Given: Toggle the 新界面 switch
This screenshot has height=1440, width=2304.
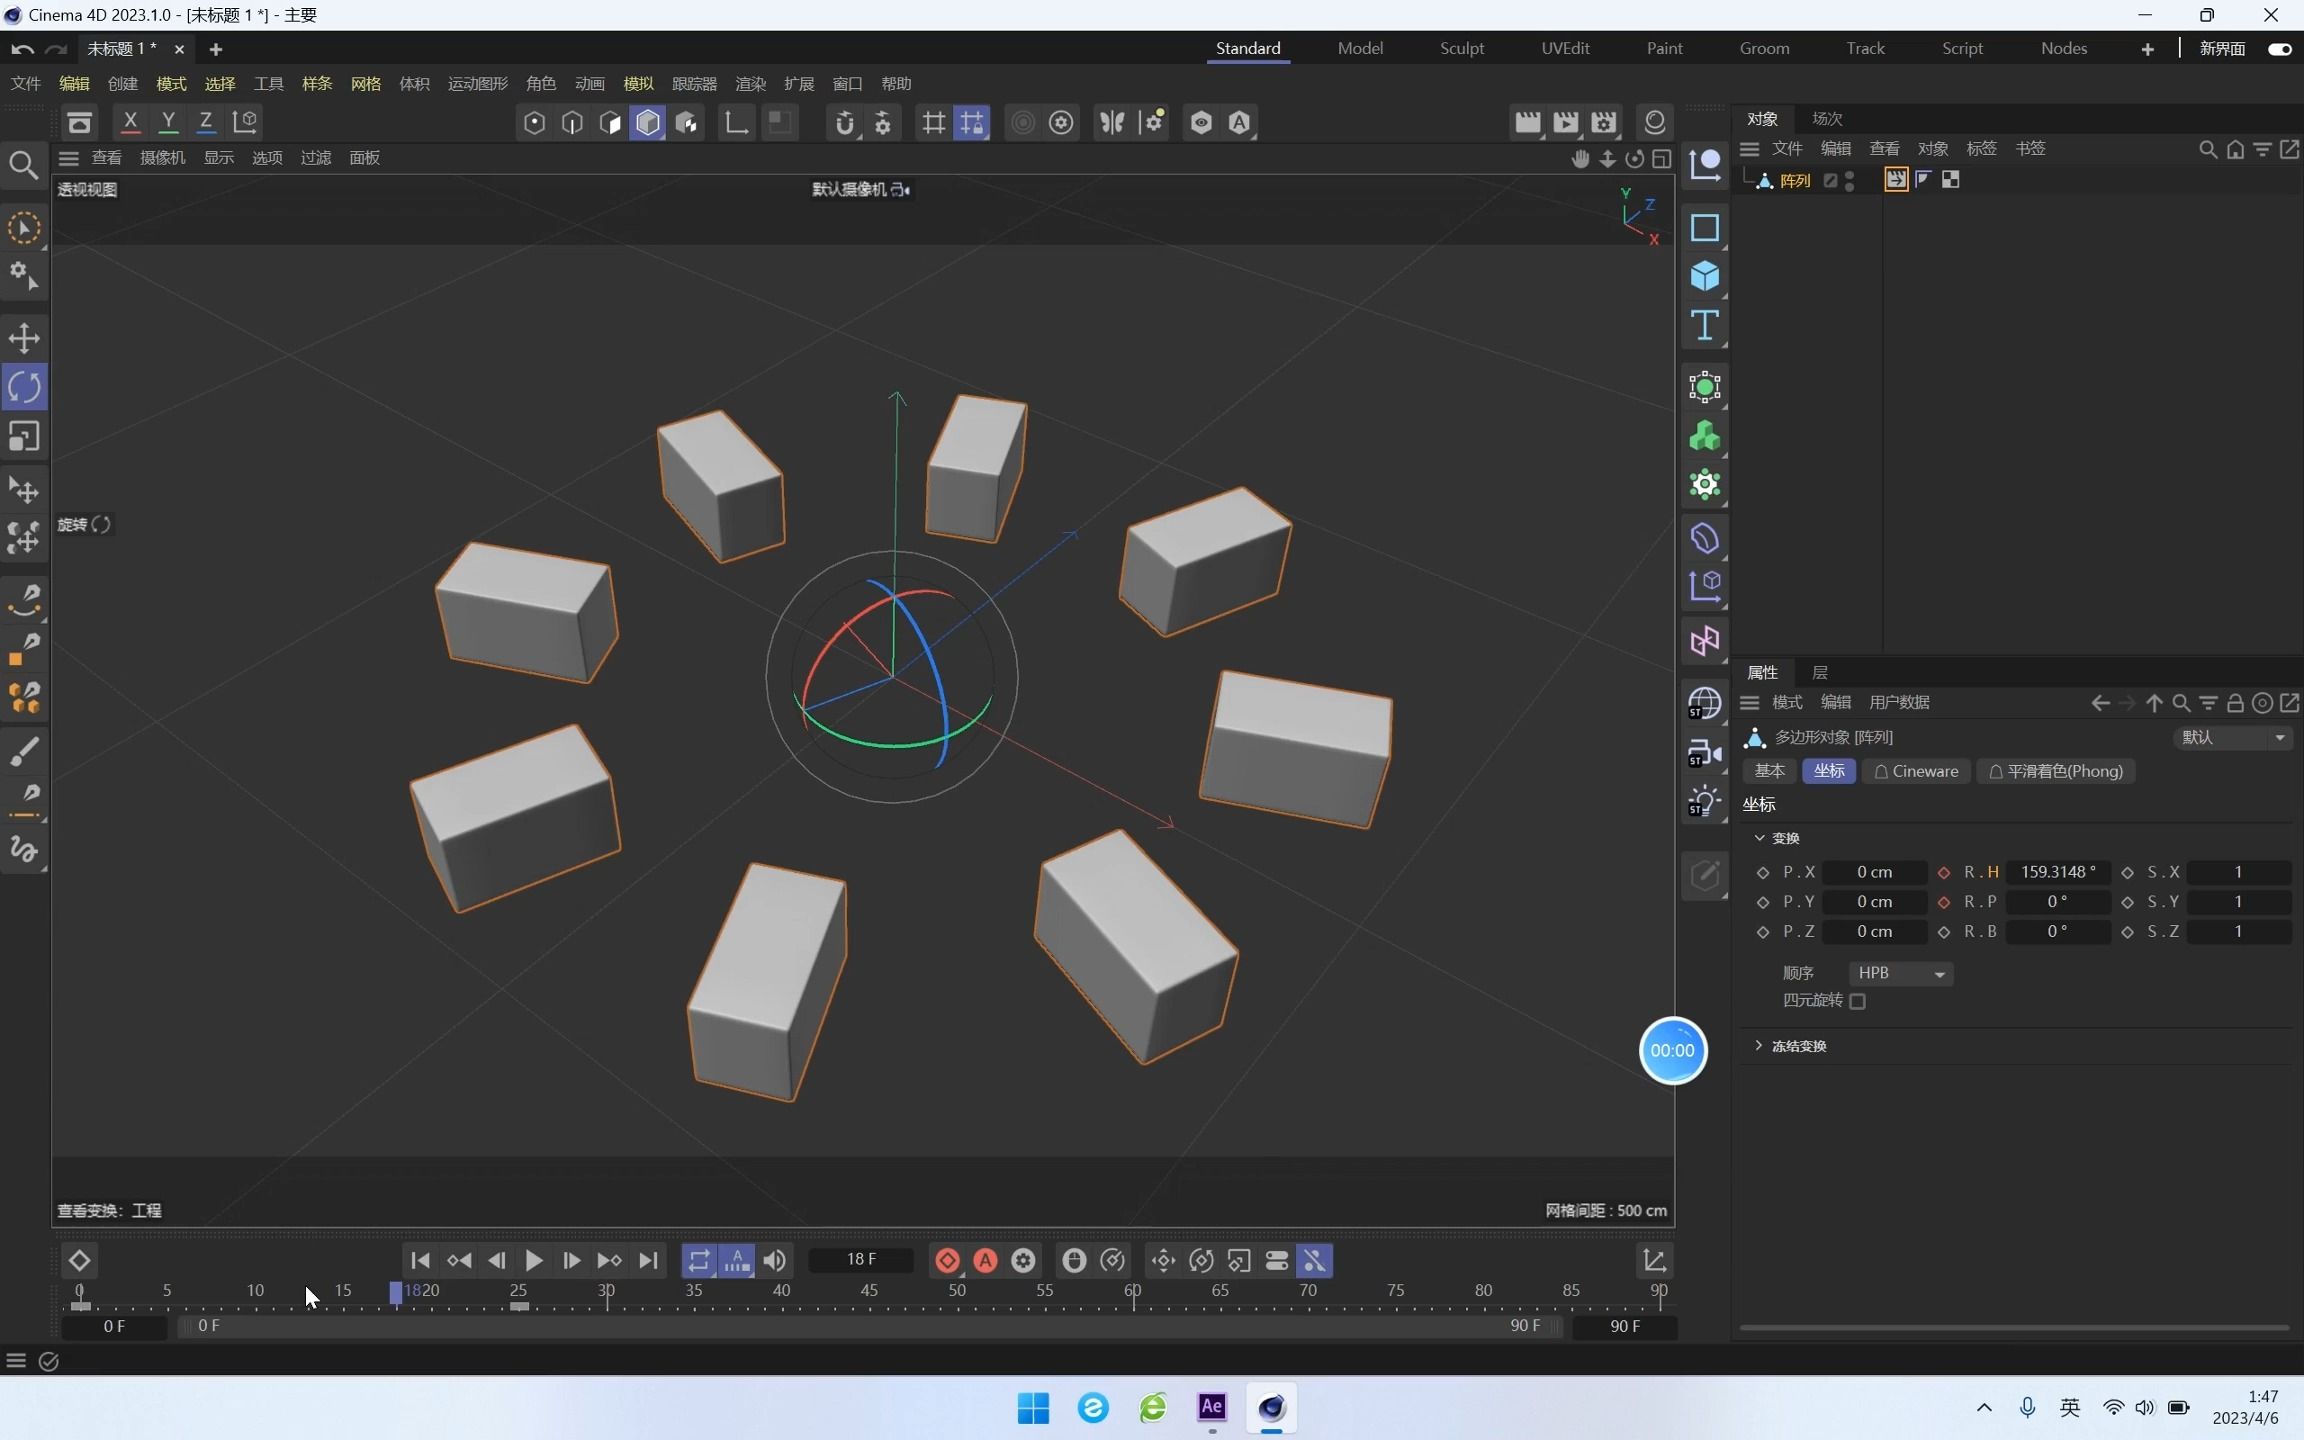Looking at the screenshot, I should (2280, 48).
